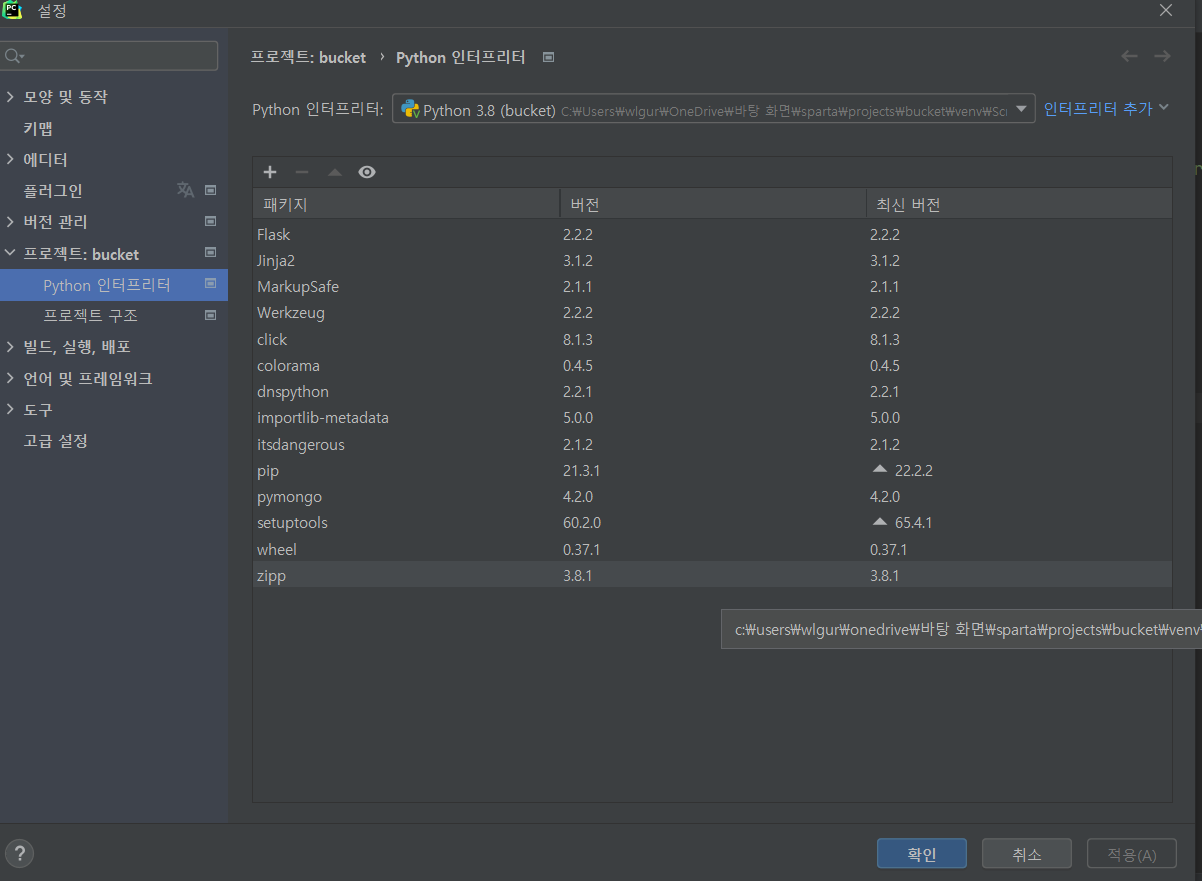The height and width of the screenshot is (881, 1202).
Task: Select the click package row
Action: point(712,339)
